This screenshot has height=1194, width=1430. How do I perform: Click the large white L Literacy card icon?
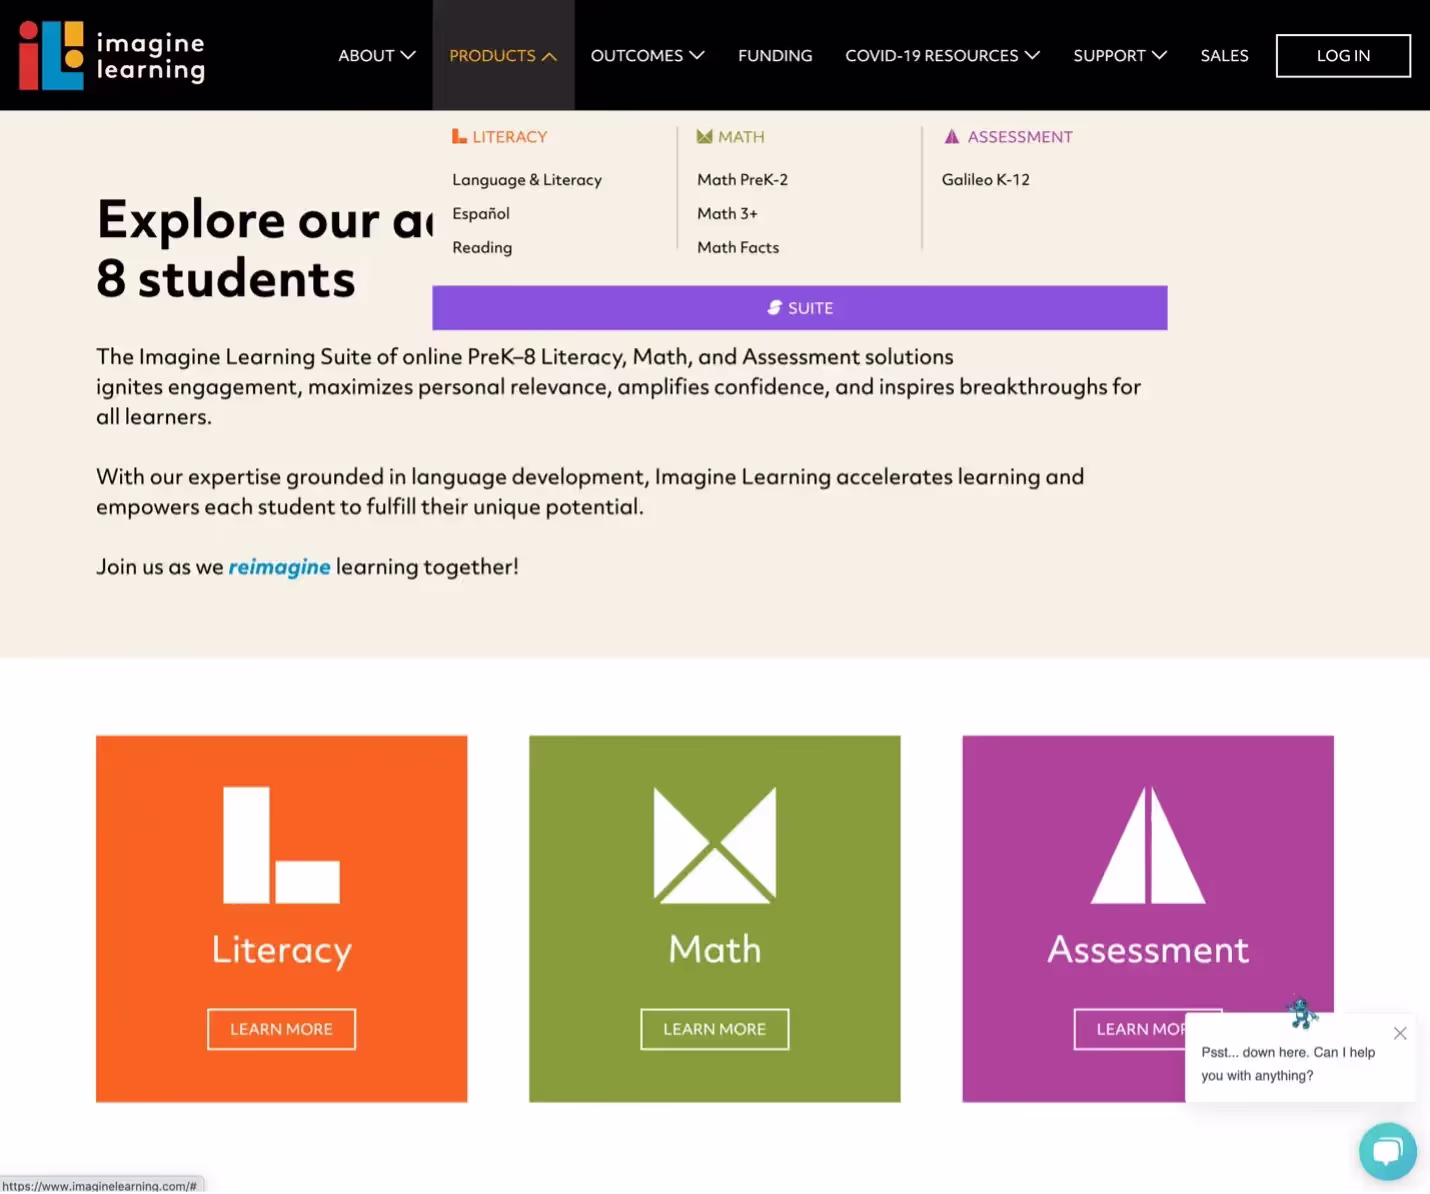[281, 845]
